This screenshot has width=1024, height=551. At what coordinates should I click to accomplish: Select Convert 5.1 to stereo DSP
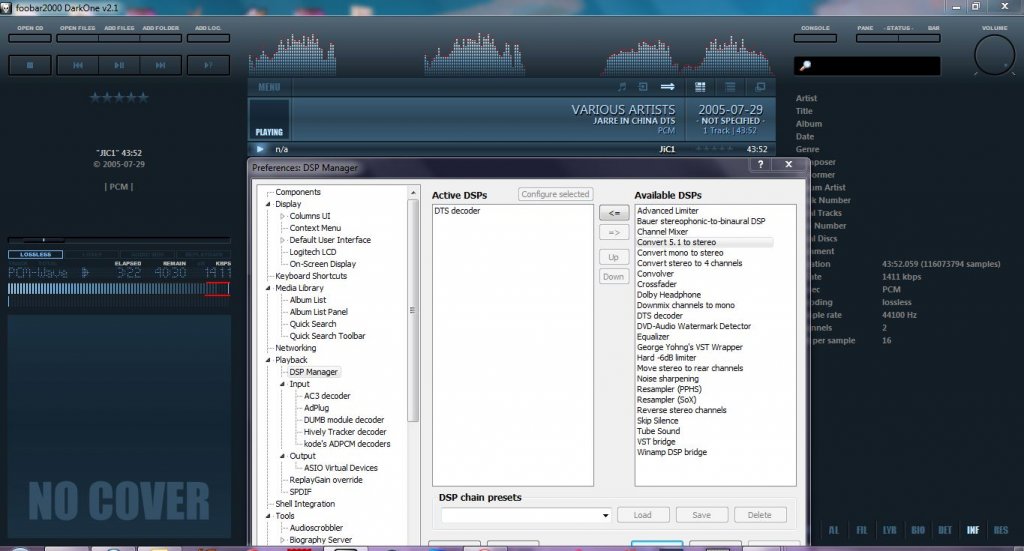704,242
